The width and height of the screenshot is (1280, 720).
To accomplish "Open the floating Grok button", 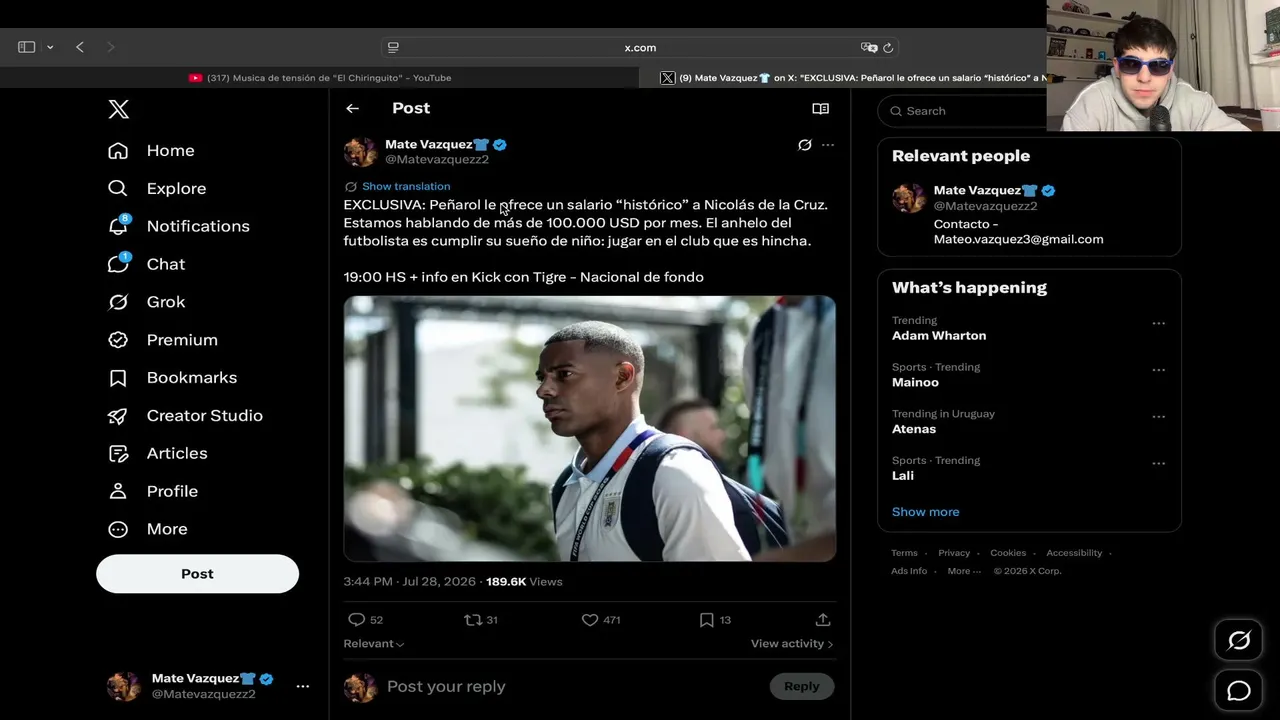I will [x=1239, y=640].
